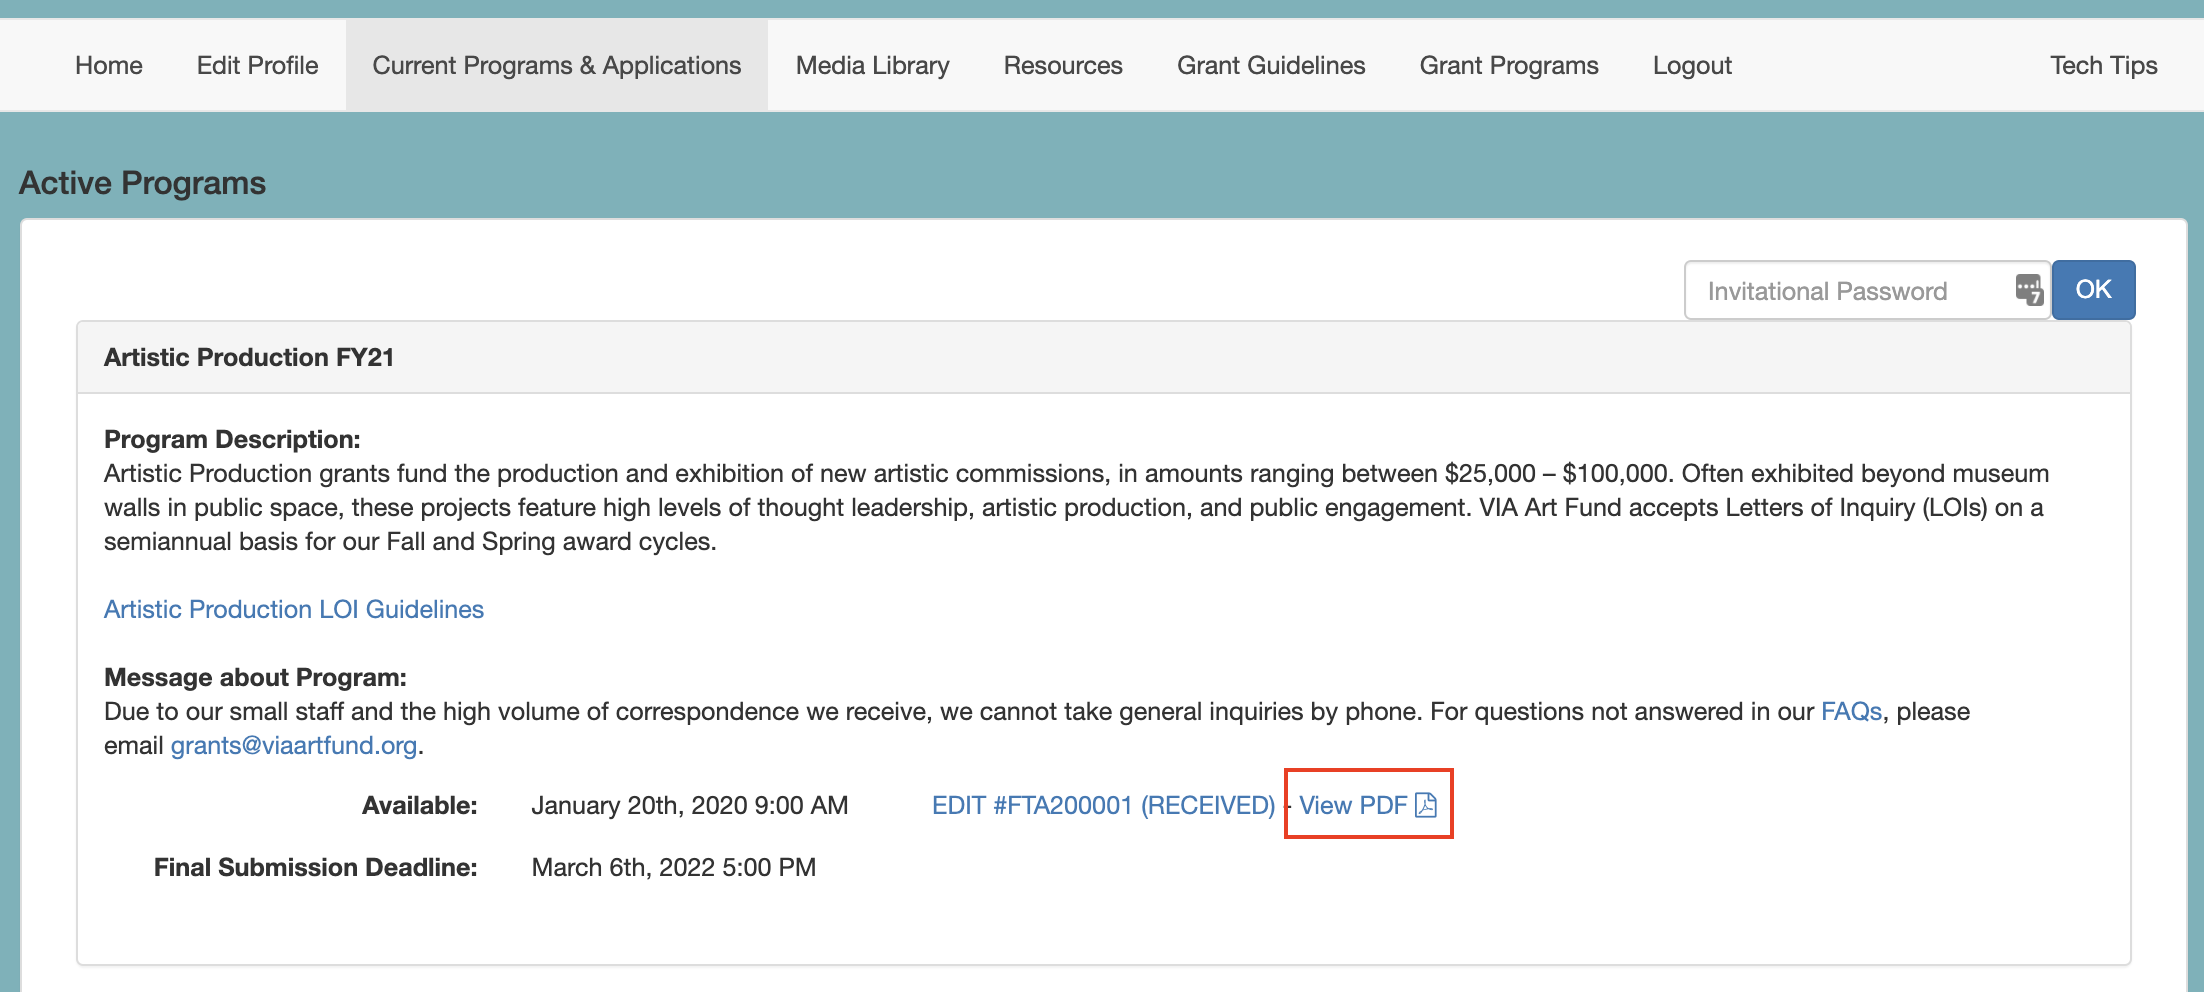
Task: Click the Active Programs heading
Action: pos(142,183)
